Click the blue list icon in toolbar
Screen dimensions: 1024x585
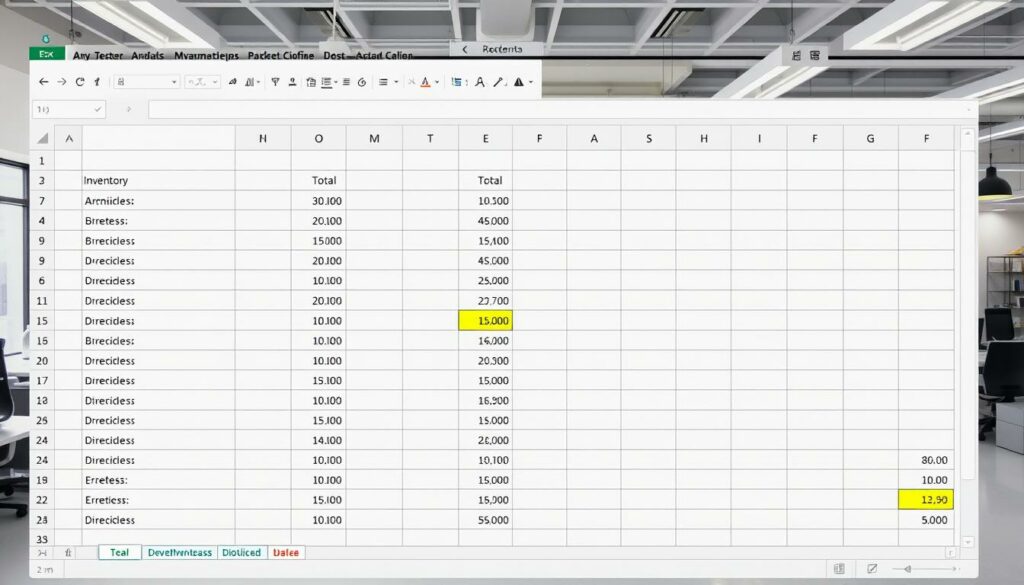coord(456,82)
